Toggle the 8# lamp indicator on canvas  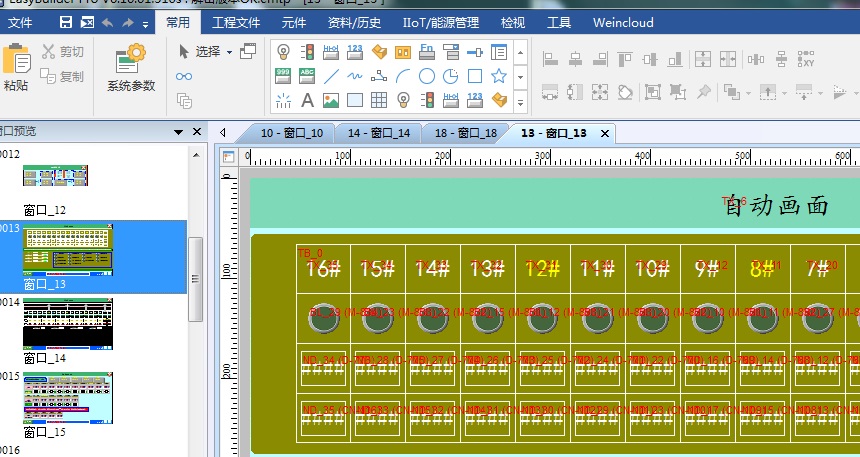point(762,316)
